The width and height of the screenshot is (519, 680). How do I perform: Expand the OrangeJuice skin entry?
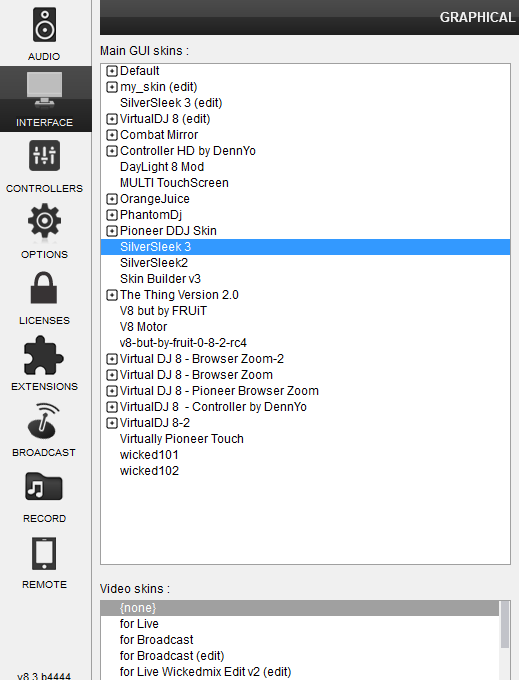(x=112, y=199)
